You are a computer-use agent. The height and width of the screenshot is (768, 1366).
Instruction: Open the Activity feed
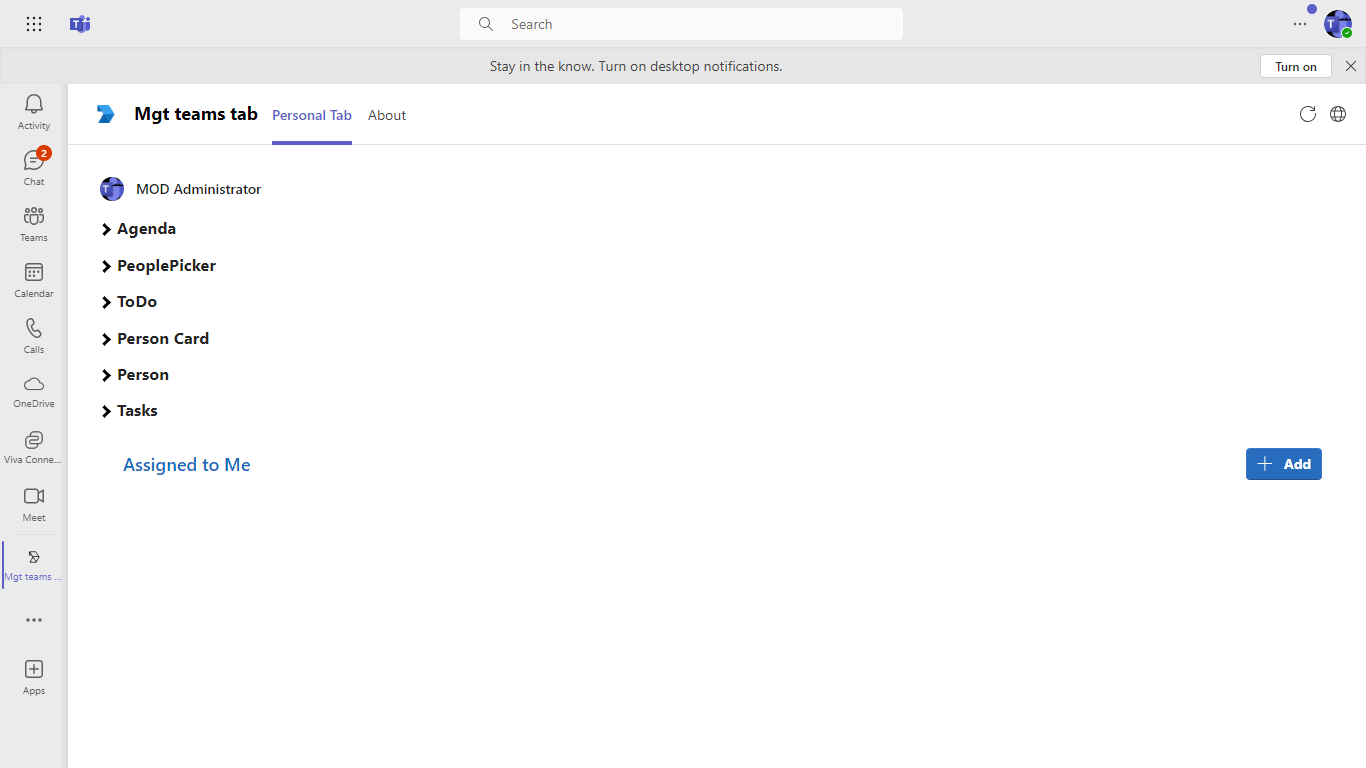click(34, 112)
